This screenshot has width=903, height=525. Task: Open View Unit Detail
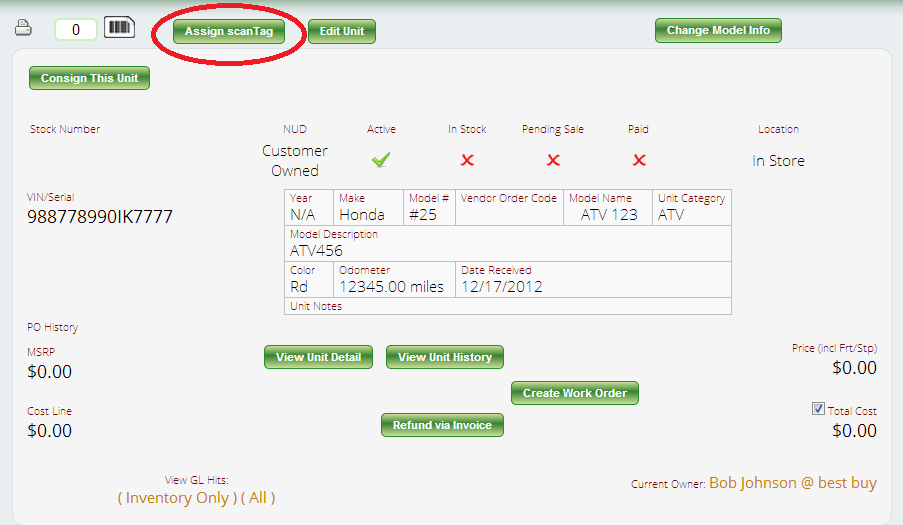point(319,357)
